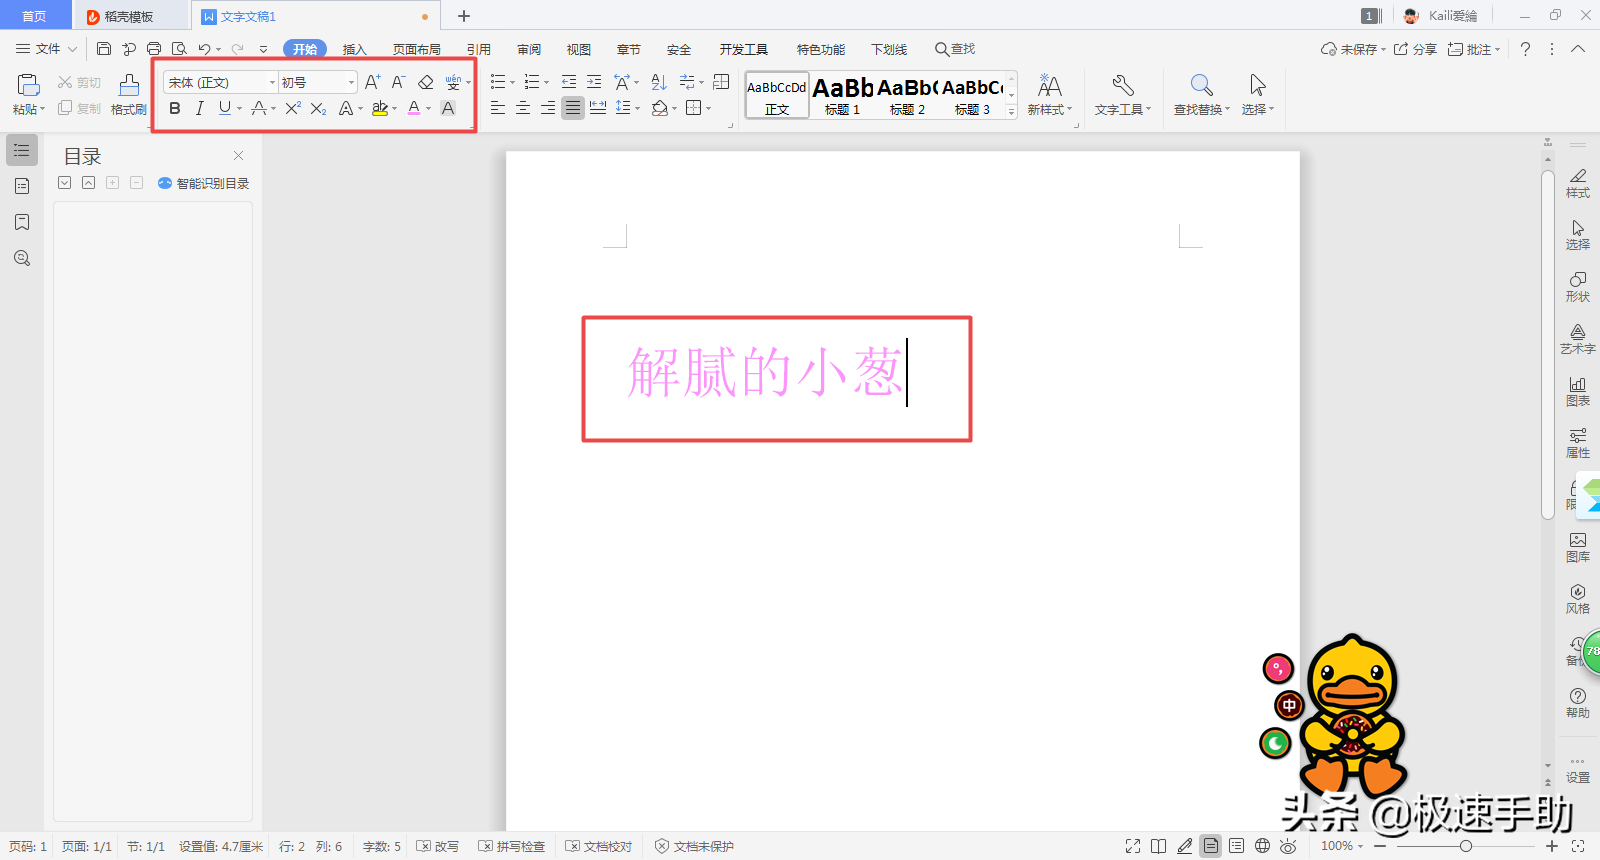The image size is (1600, 860).
Task: Click highlight color swatch
Action: [380, 108]
